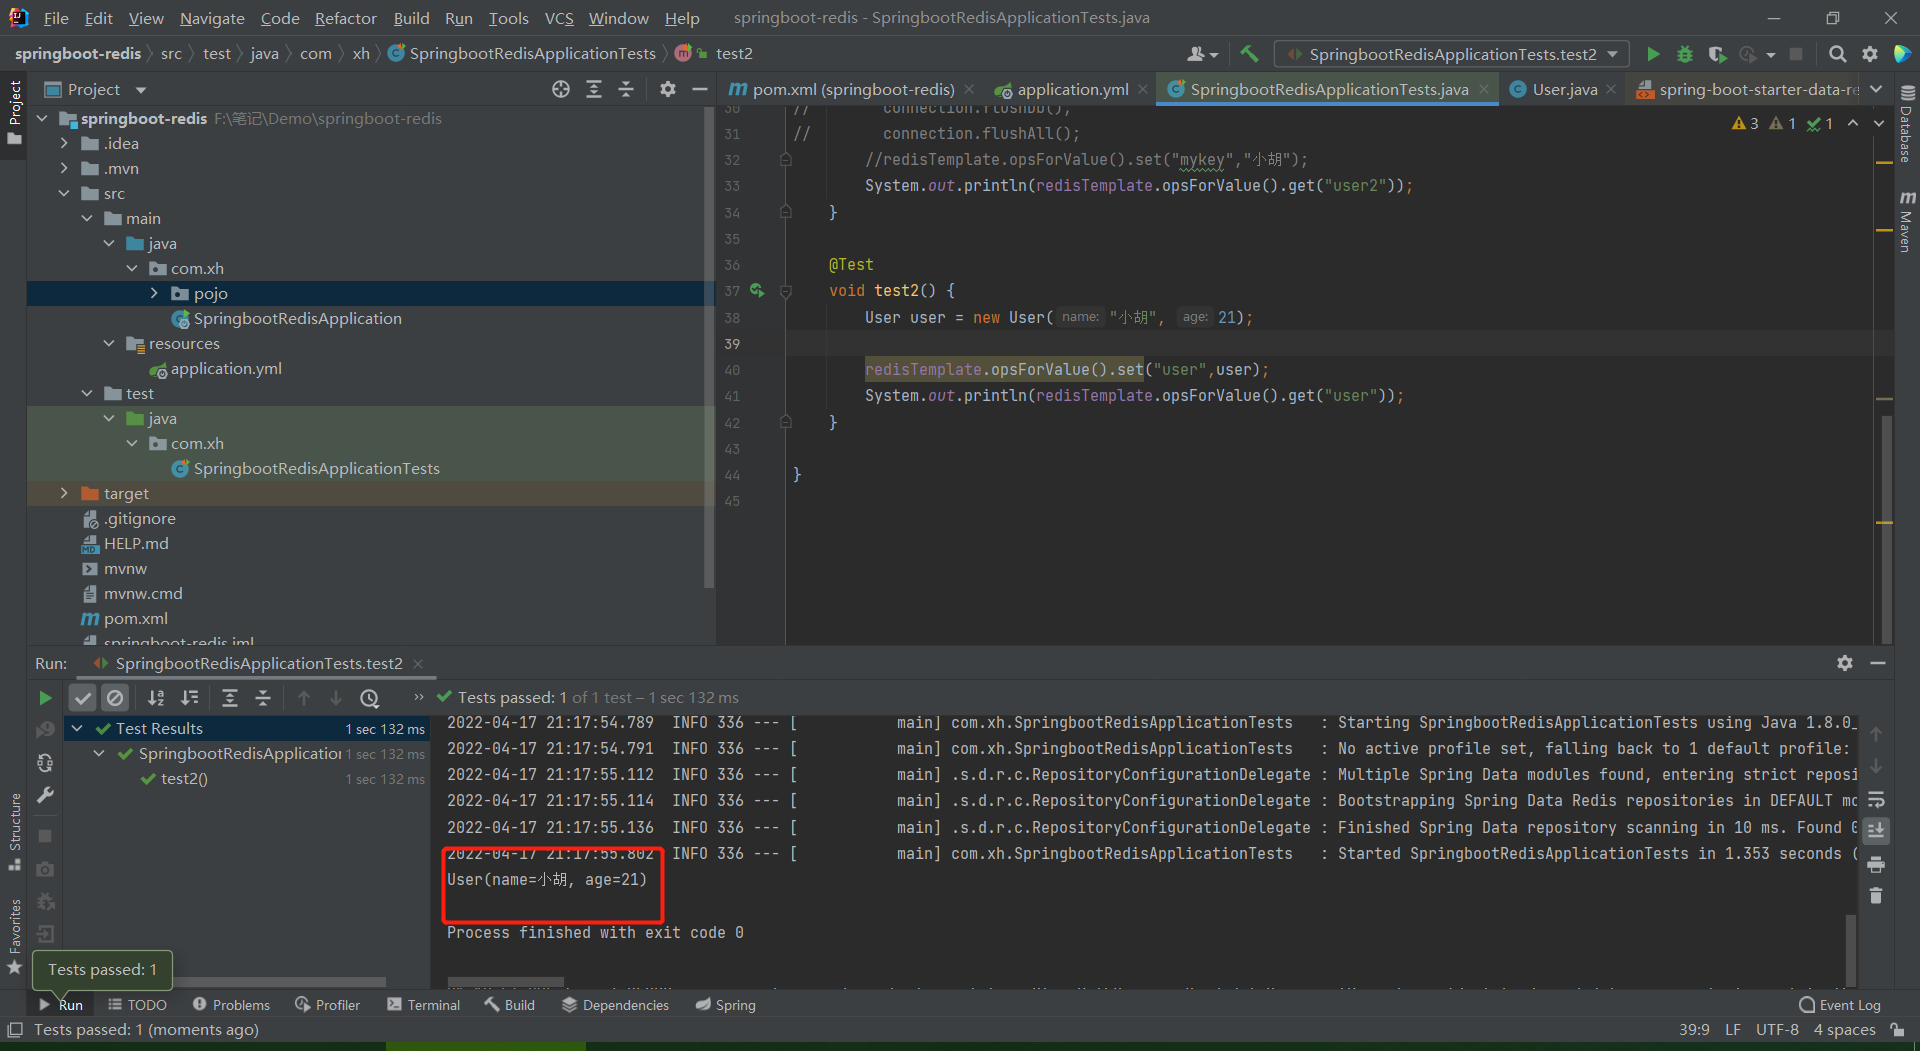The image size is (1920, 1051).
Task: Open the Profiler tool window
Action: (x=328, y=1005)
